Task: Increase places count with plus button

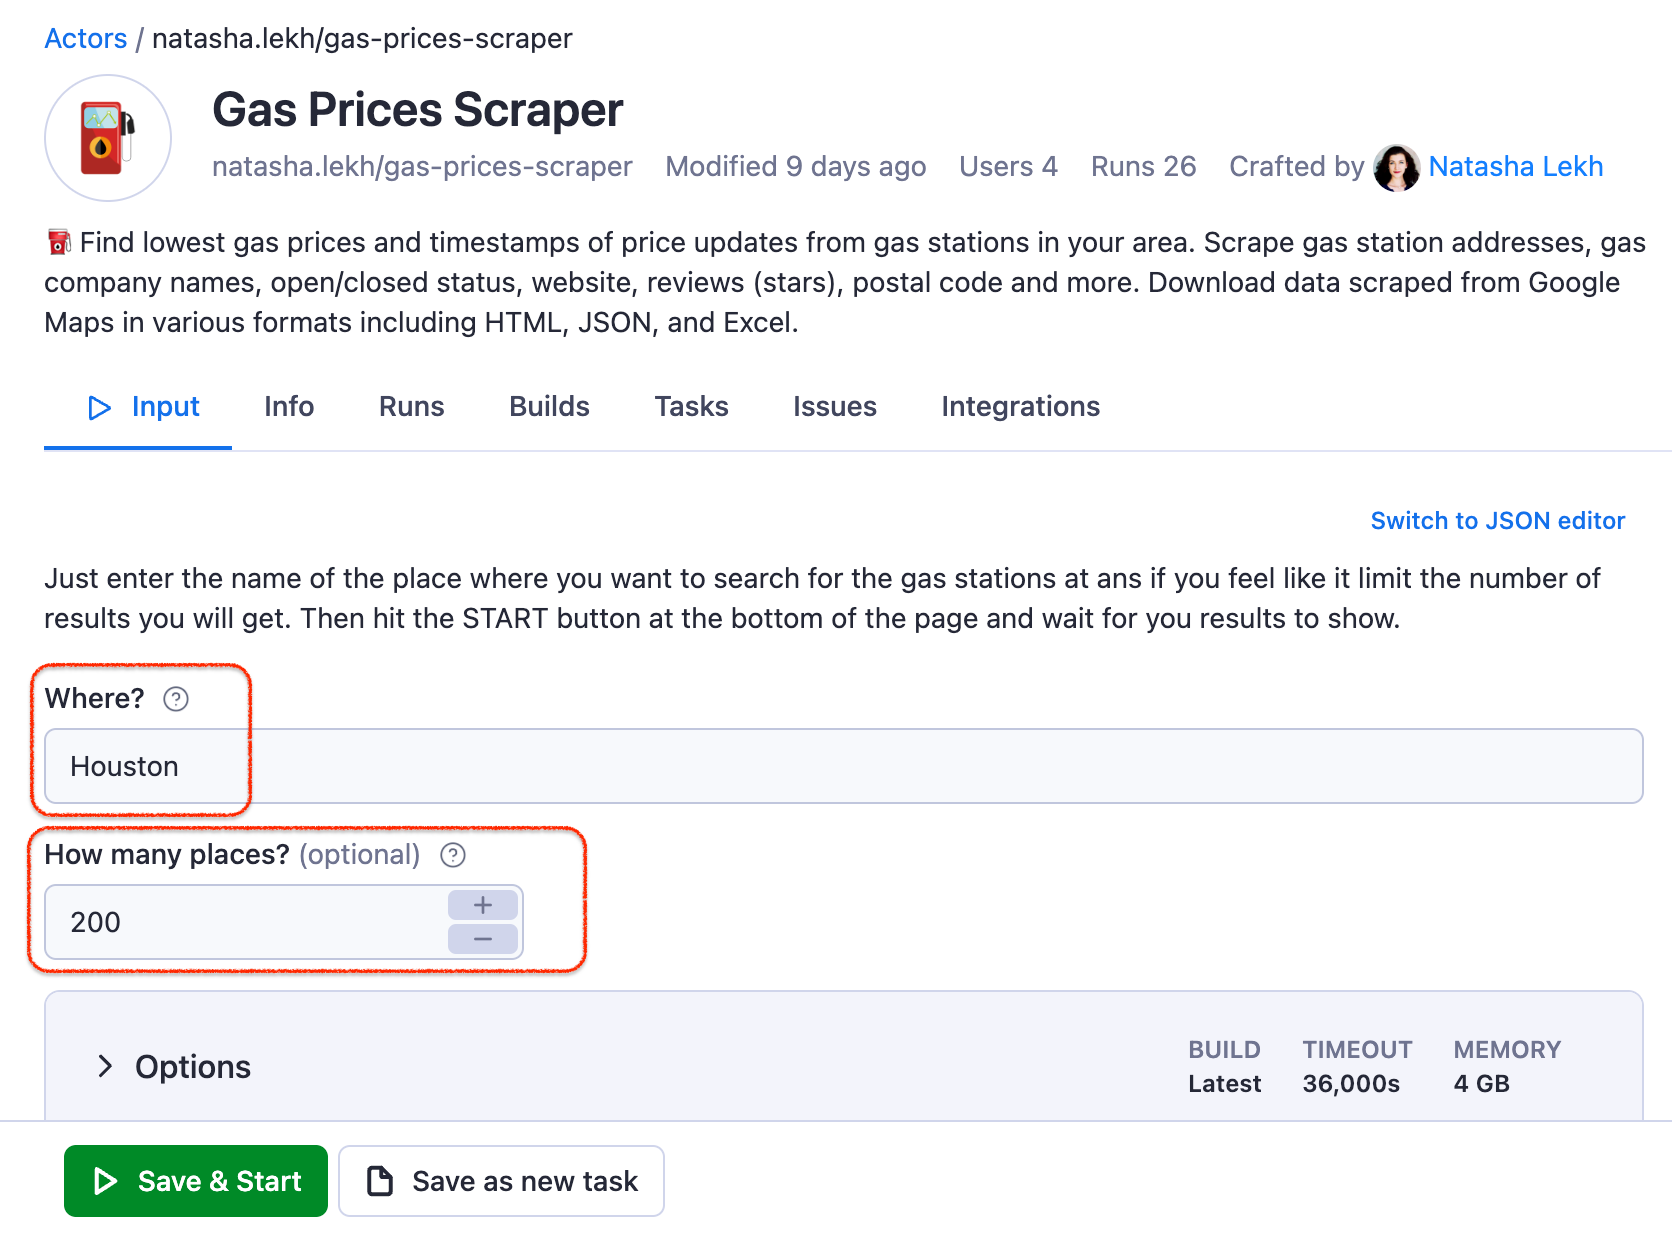Action: coord(483,905)
